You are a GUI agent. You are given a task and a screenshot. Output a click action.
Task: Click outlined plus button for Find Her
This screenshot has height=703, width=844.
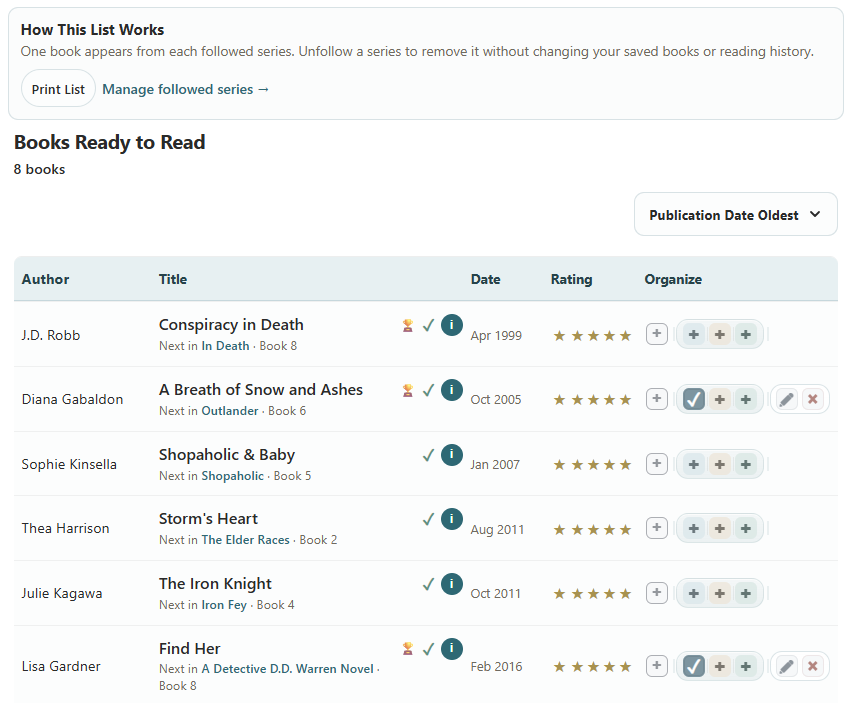(x=657, y=666)
